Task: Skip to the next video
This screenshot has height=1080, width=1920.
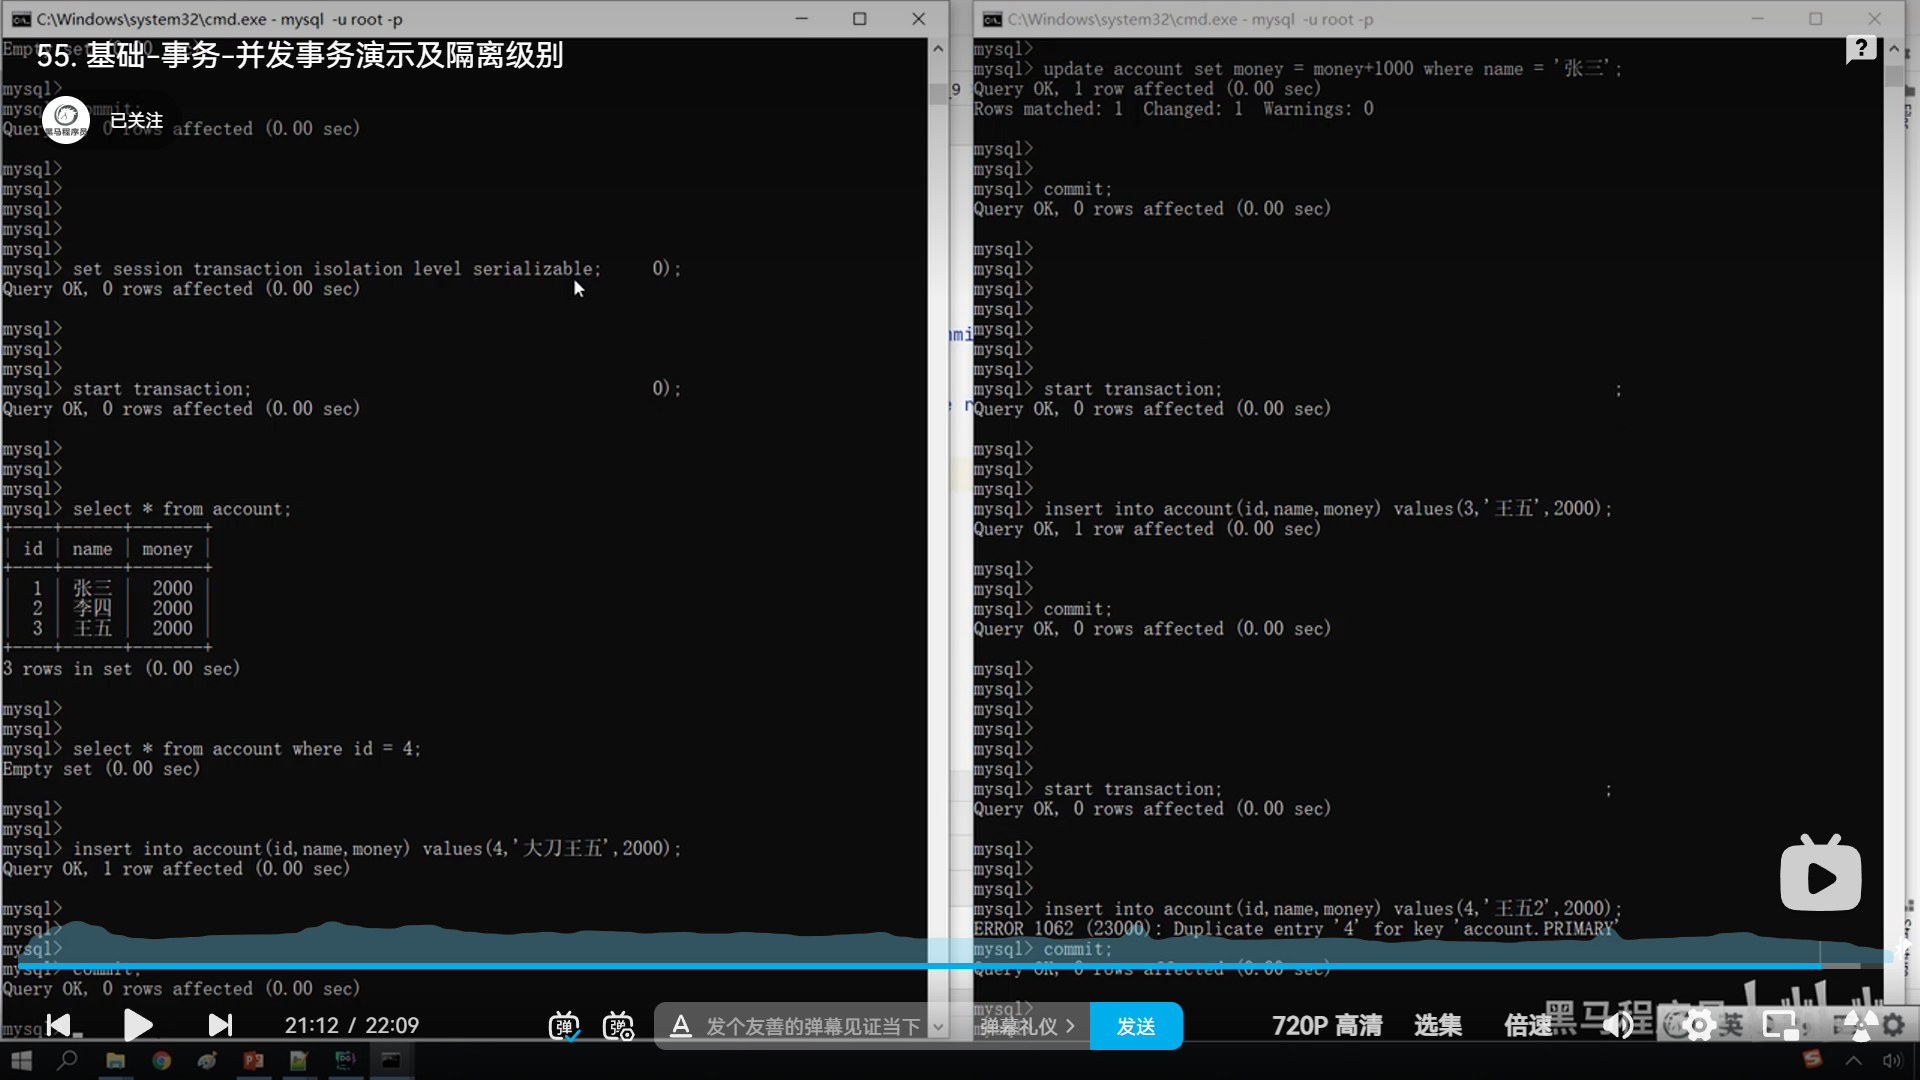Action: [219, 1025]
